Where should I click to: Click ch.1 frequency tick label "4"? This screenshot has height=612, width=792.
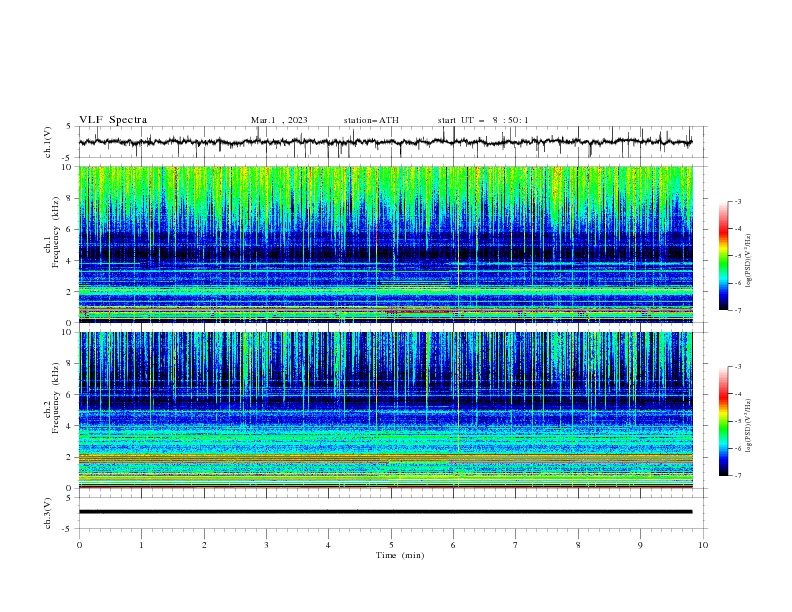[71, 261]
